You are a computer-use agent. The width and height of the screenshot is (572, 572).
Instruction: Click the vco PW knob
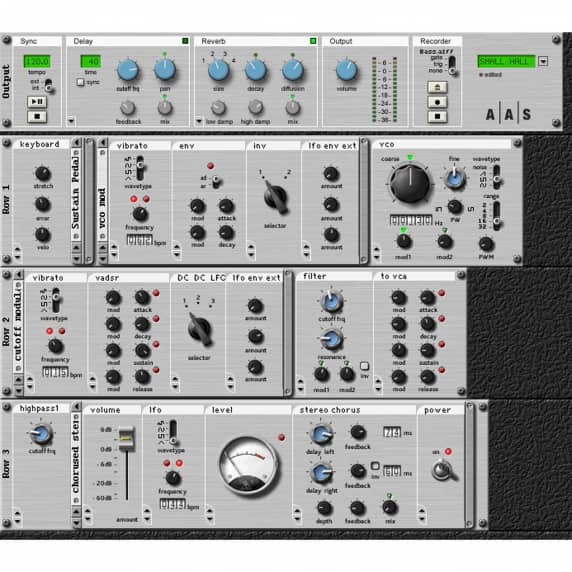[455, 207]
